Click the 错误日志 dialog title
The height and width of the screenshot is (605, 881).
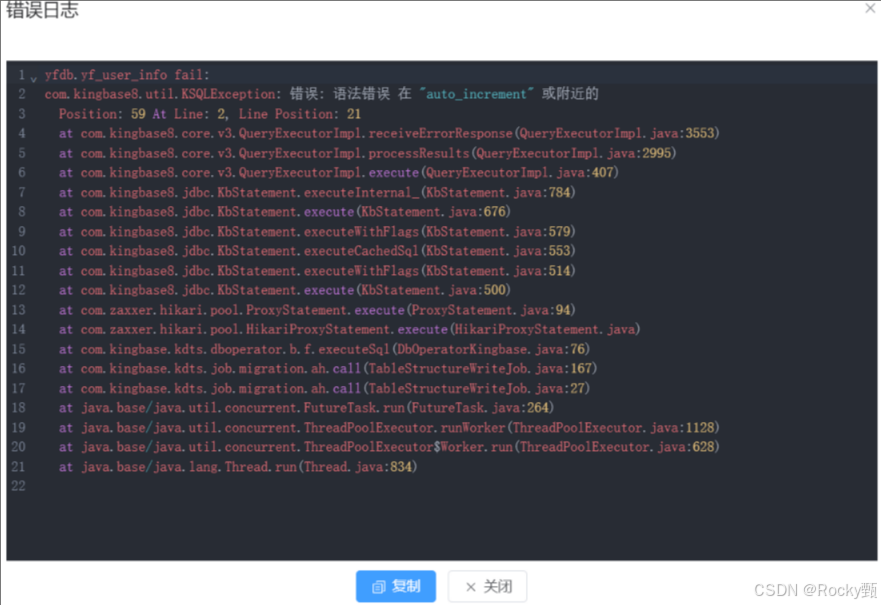tap(42, 10)
